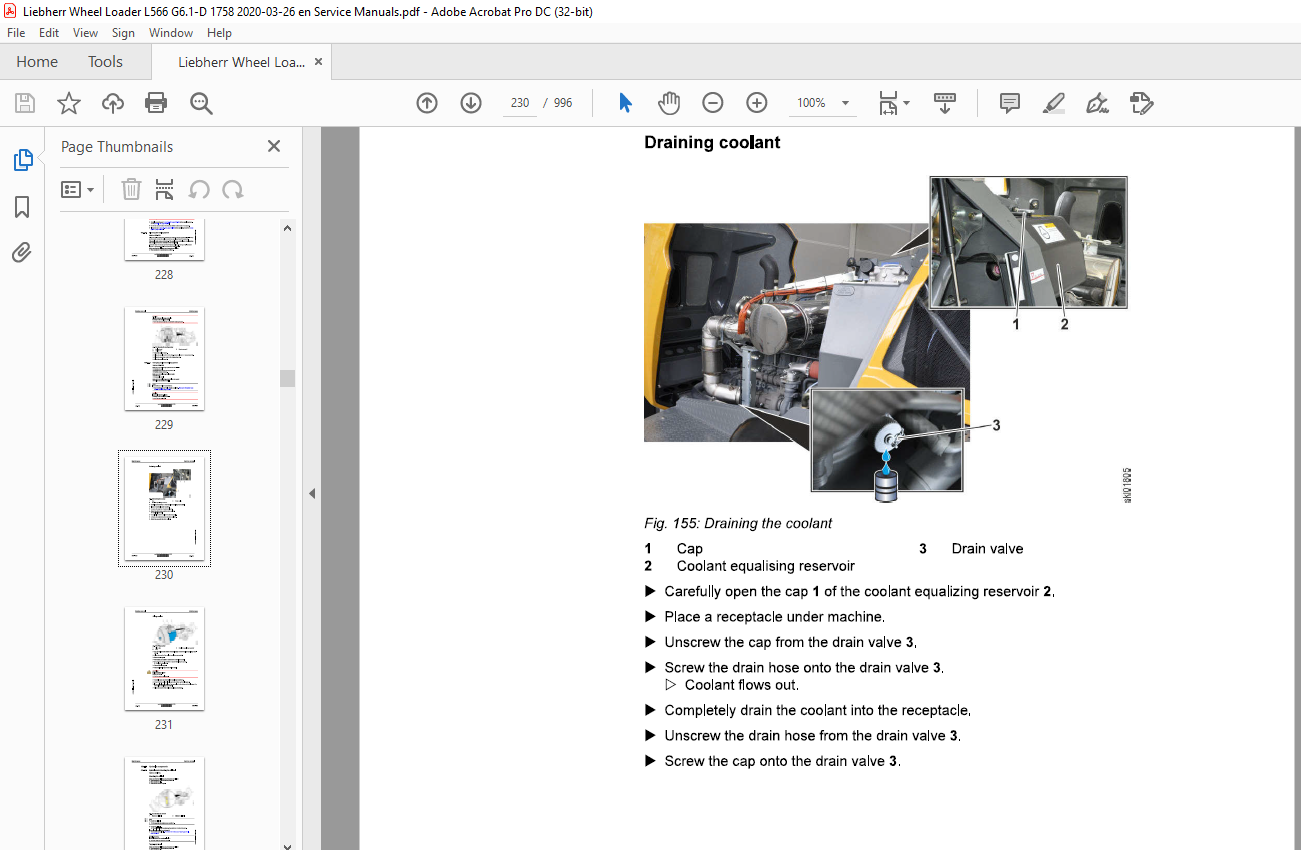The height and width of the screenshot is (850, 1301).
Task: Click the Request signatures stamp icon
Action: (x=1141, y=103)
